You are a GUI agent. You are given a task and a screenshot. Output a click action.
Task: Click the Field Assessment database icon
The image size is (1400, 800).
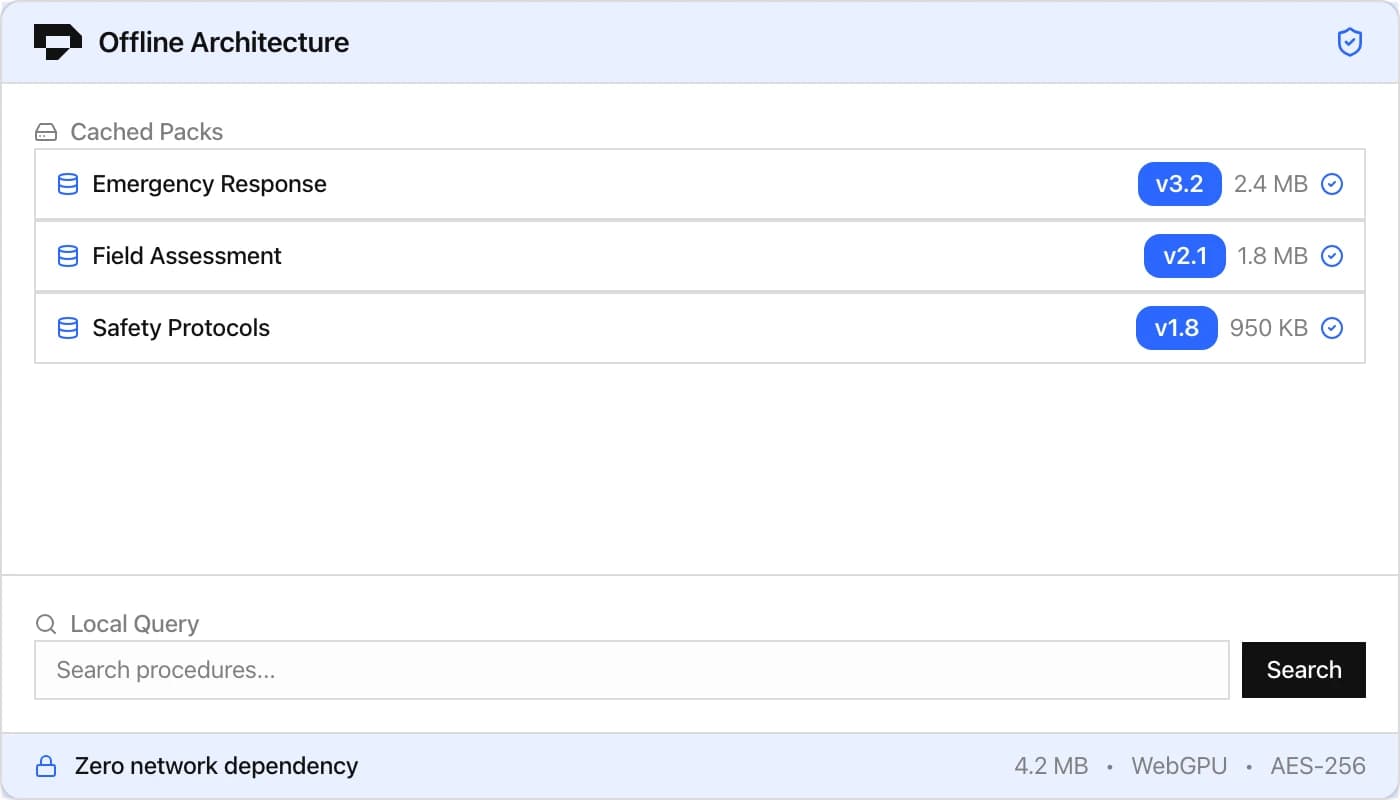click(x=68, y=256)
